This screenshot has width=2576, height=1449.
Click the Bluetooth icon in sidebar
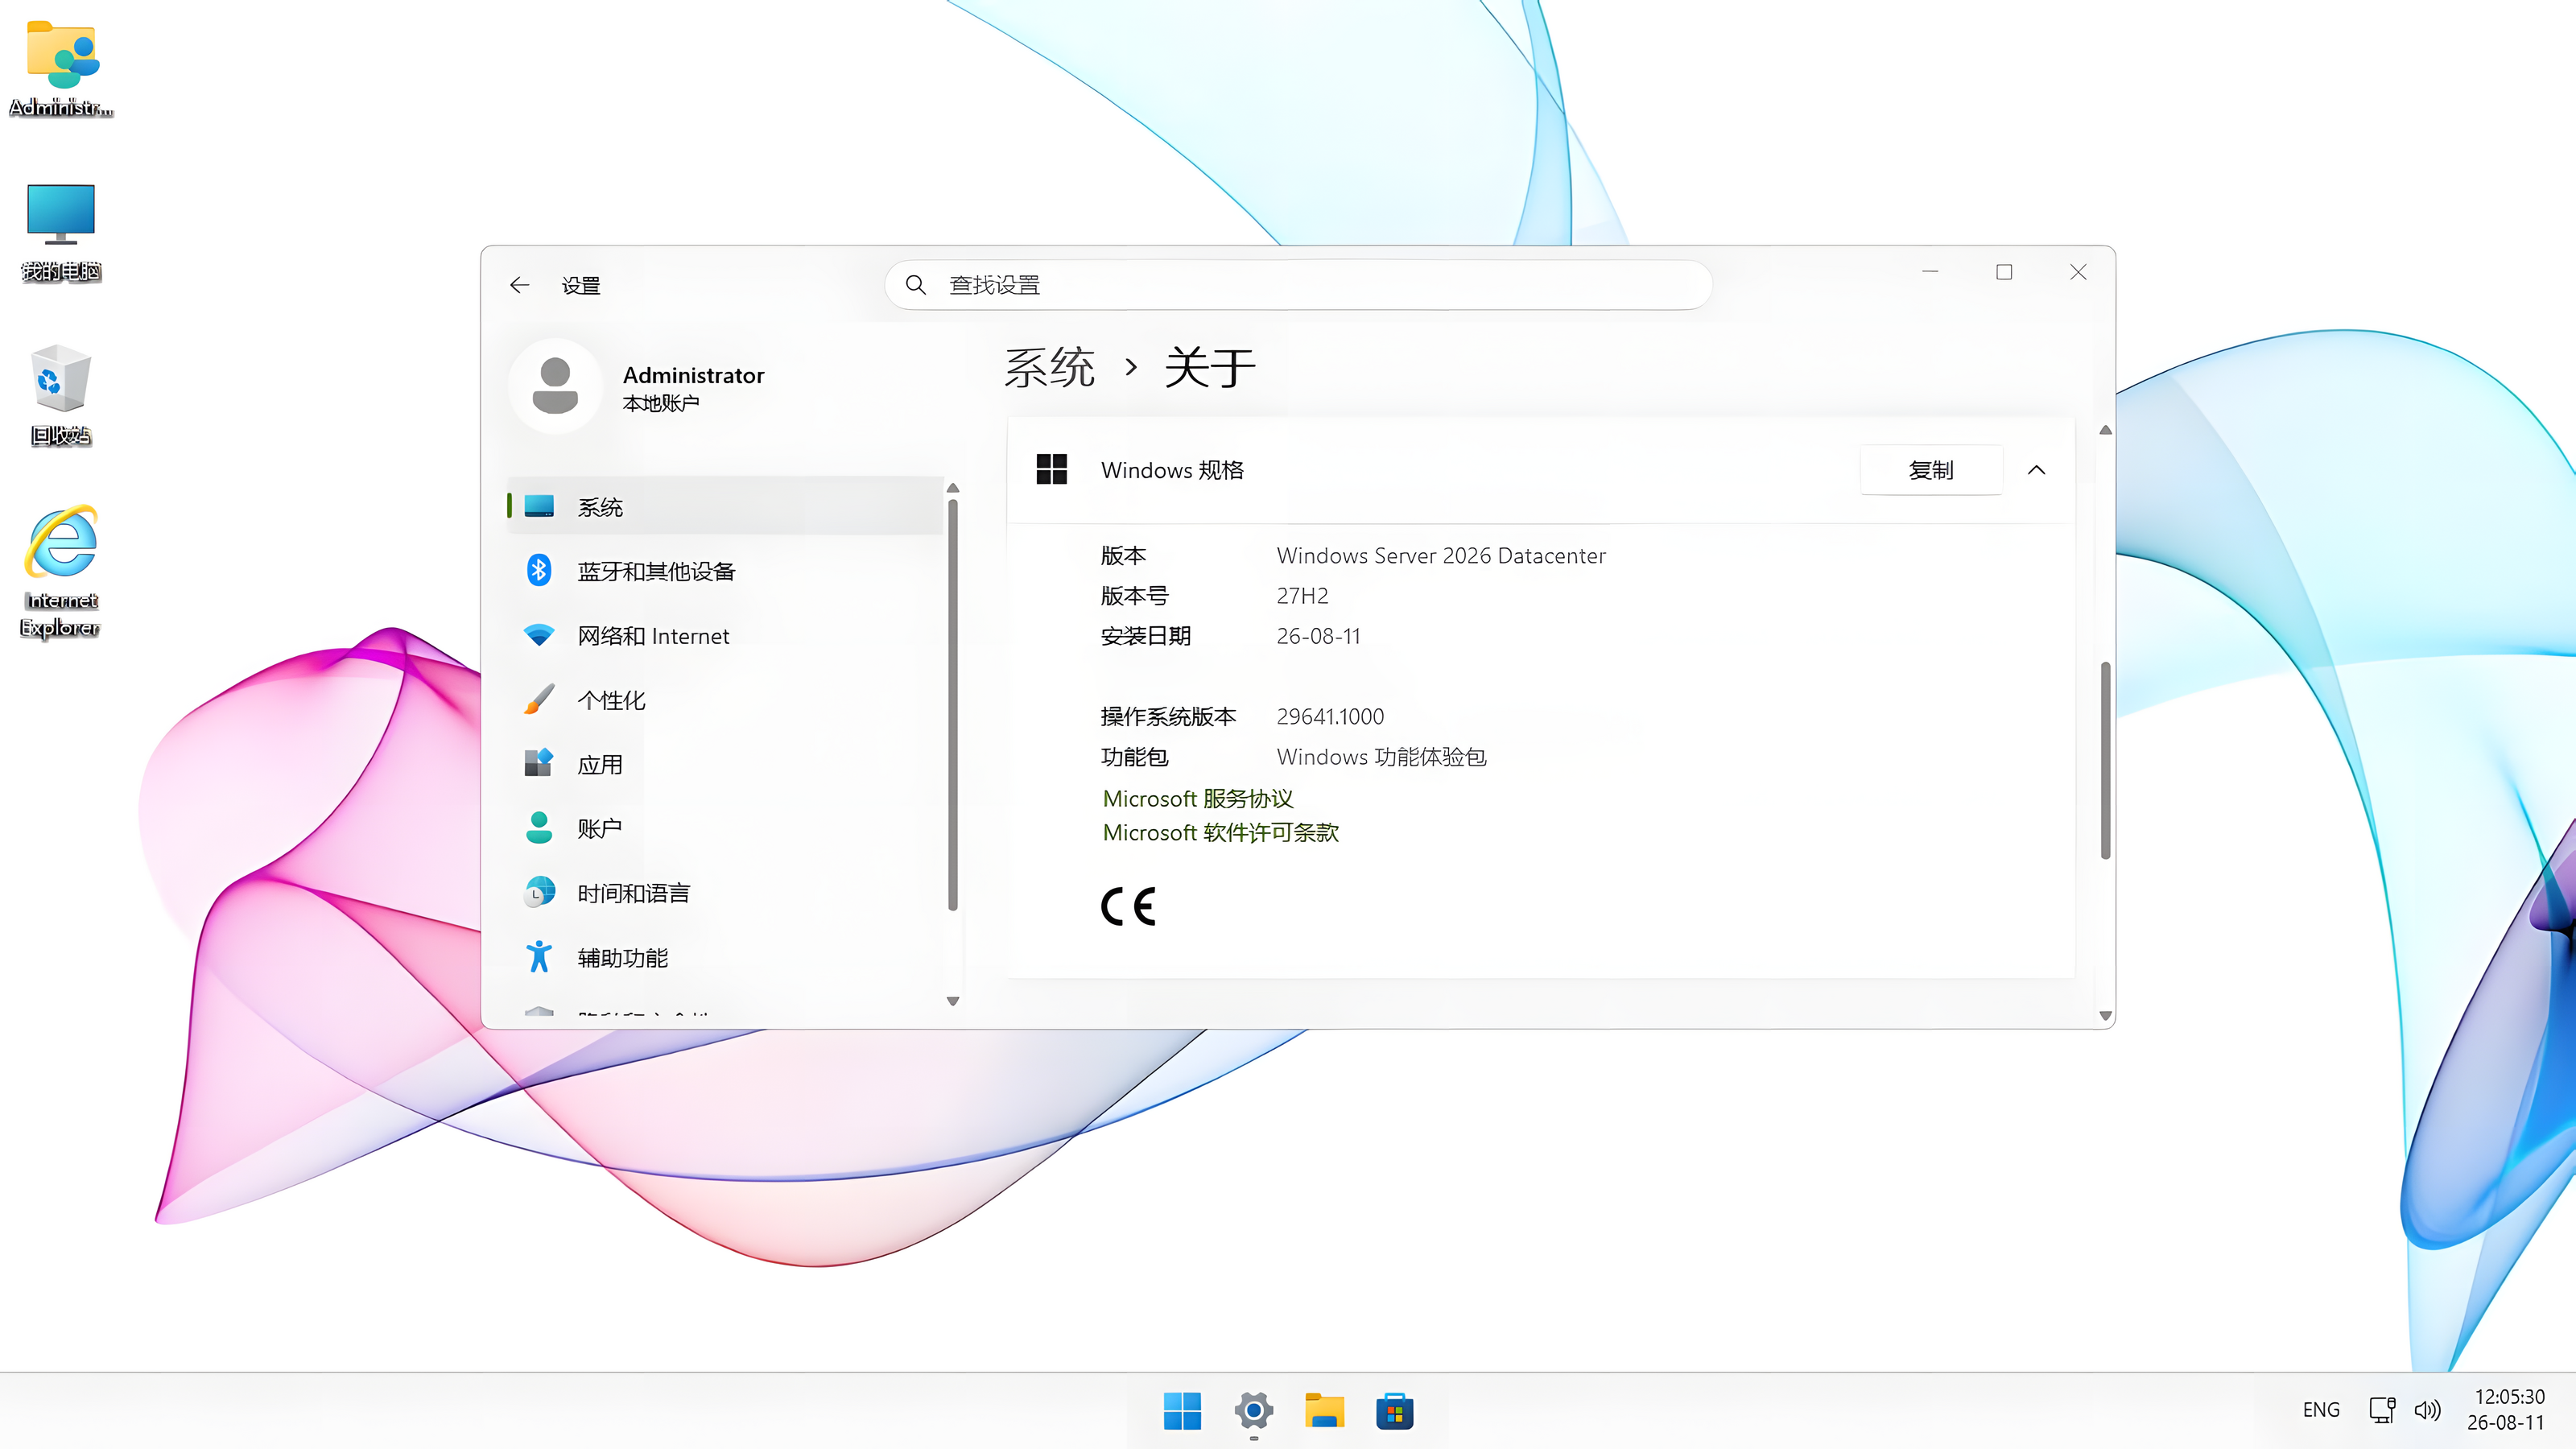pos(539,570)
